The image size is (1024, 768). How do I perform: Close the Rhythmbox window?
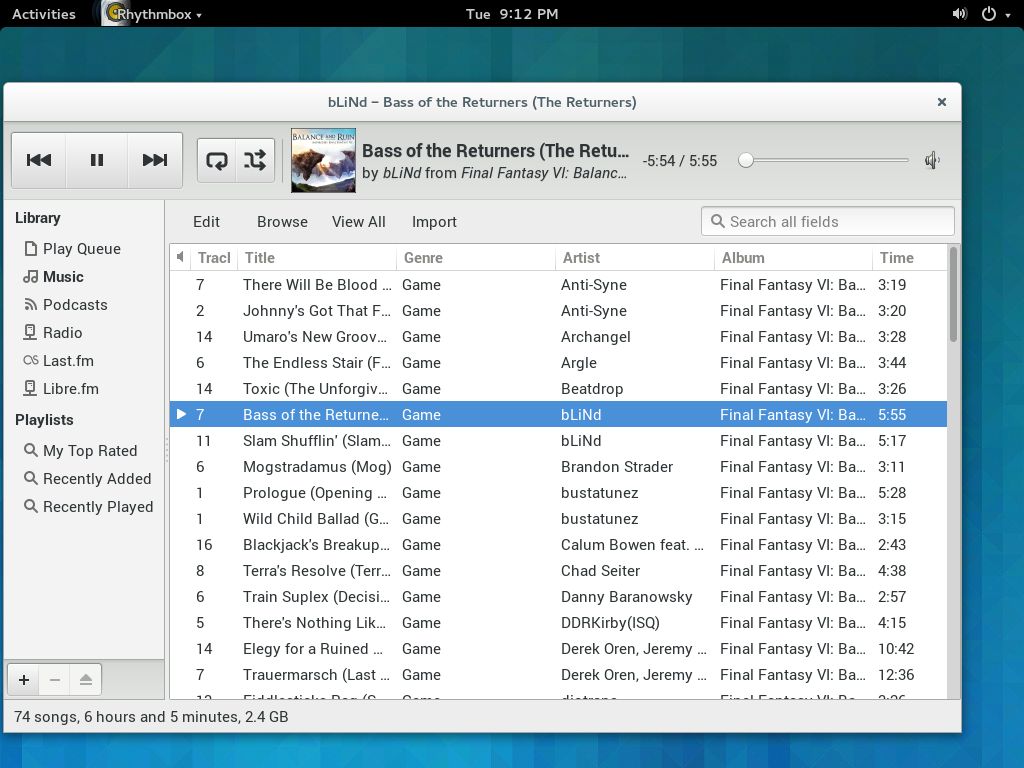(x=942, y=102)
